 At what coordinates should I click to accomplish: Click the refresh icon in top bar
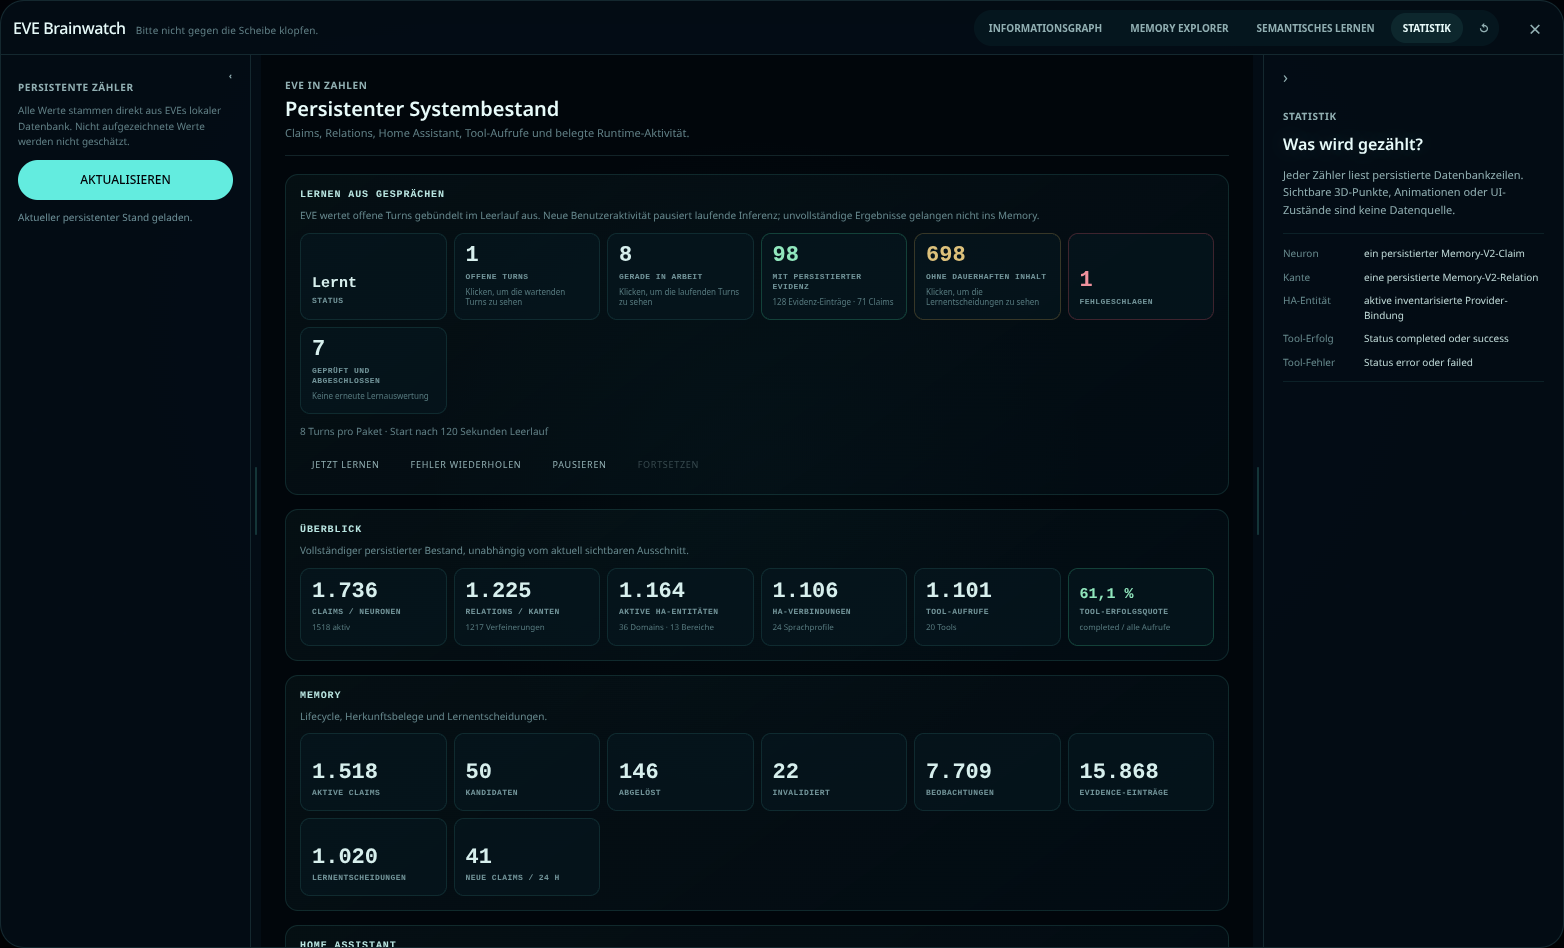[x=1484, y=28]
